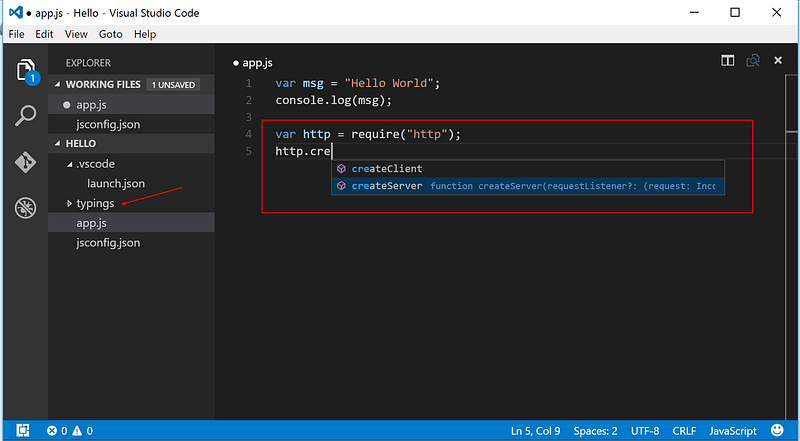The height and width of the screenshot is (441, 800).
Task: Open the Help menu
Action: click(145, 34)
